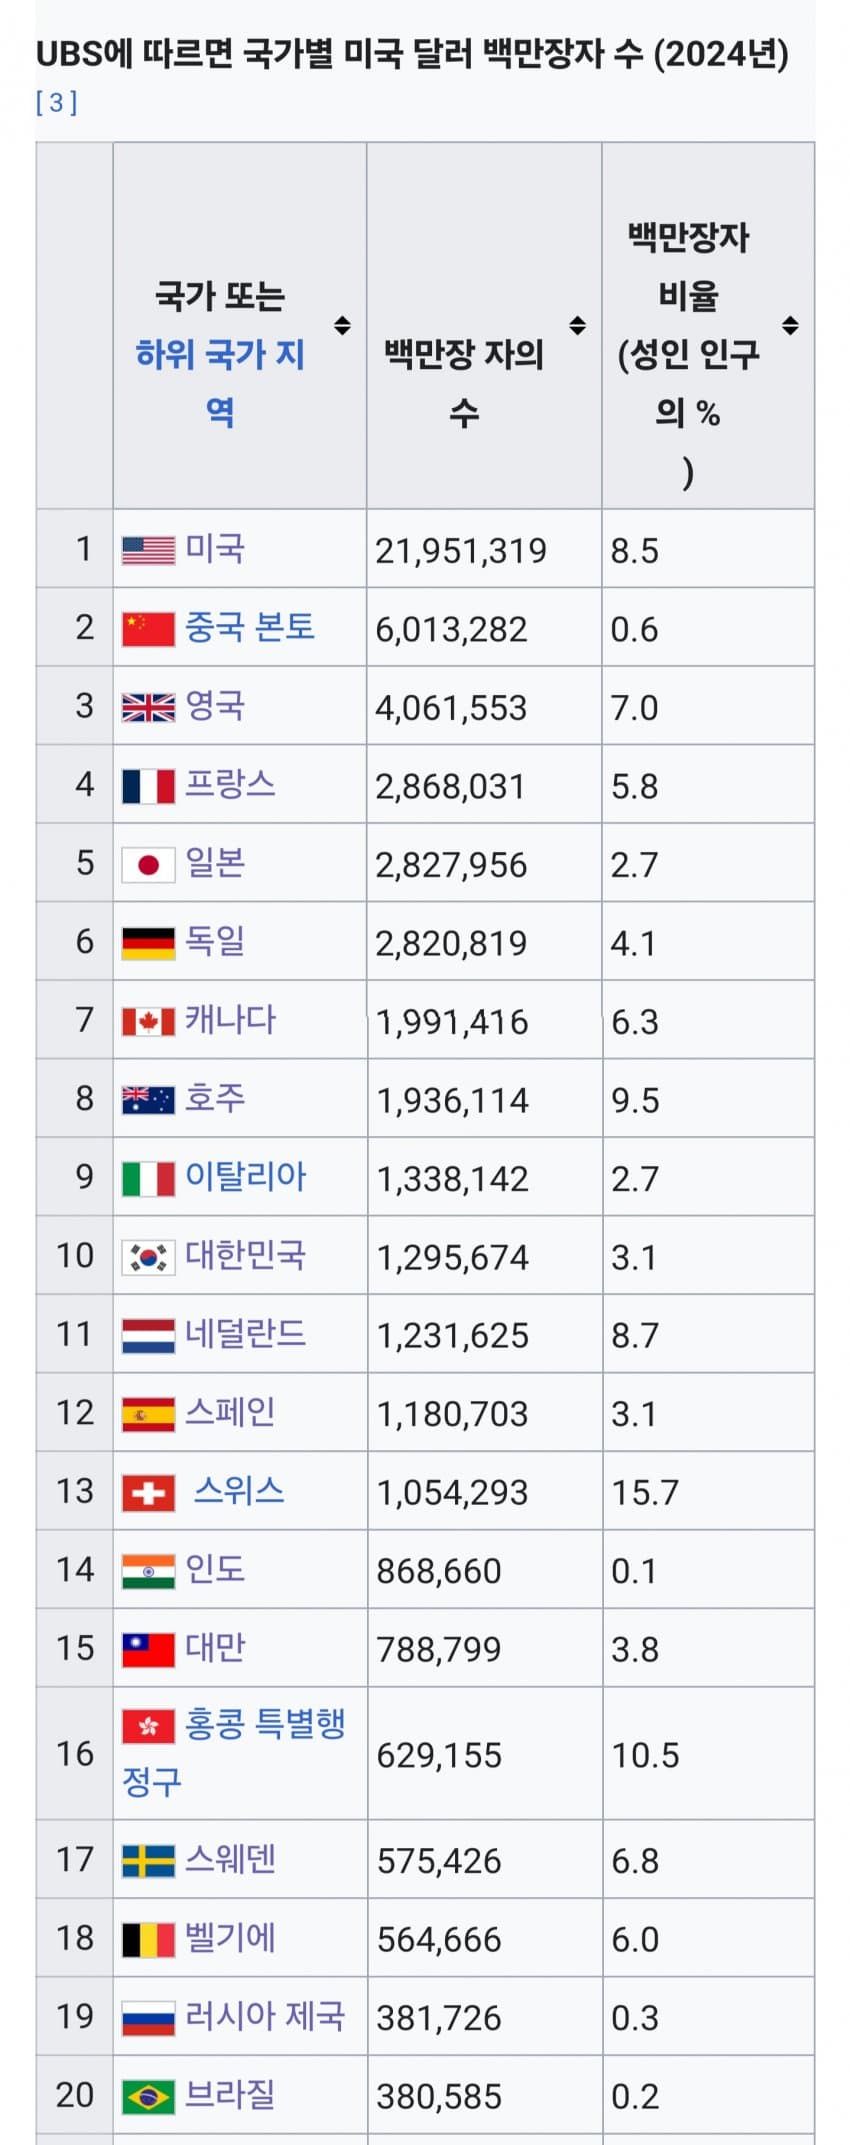The image size is (850, 2145).
Task: Sort by 백만장 자의 수 column arrows
Action: tap(577, 325)
